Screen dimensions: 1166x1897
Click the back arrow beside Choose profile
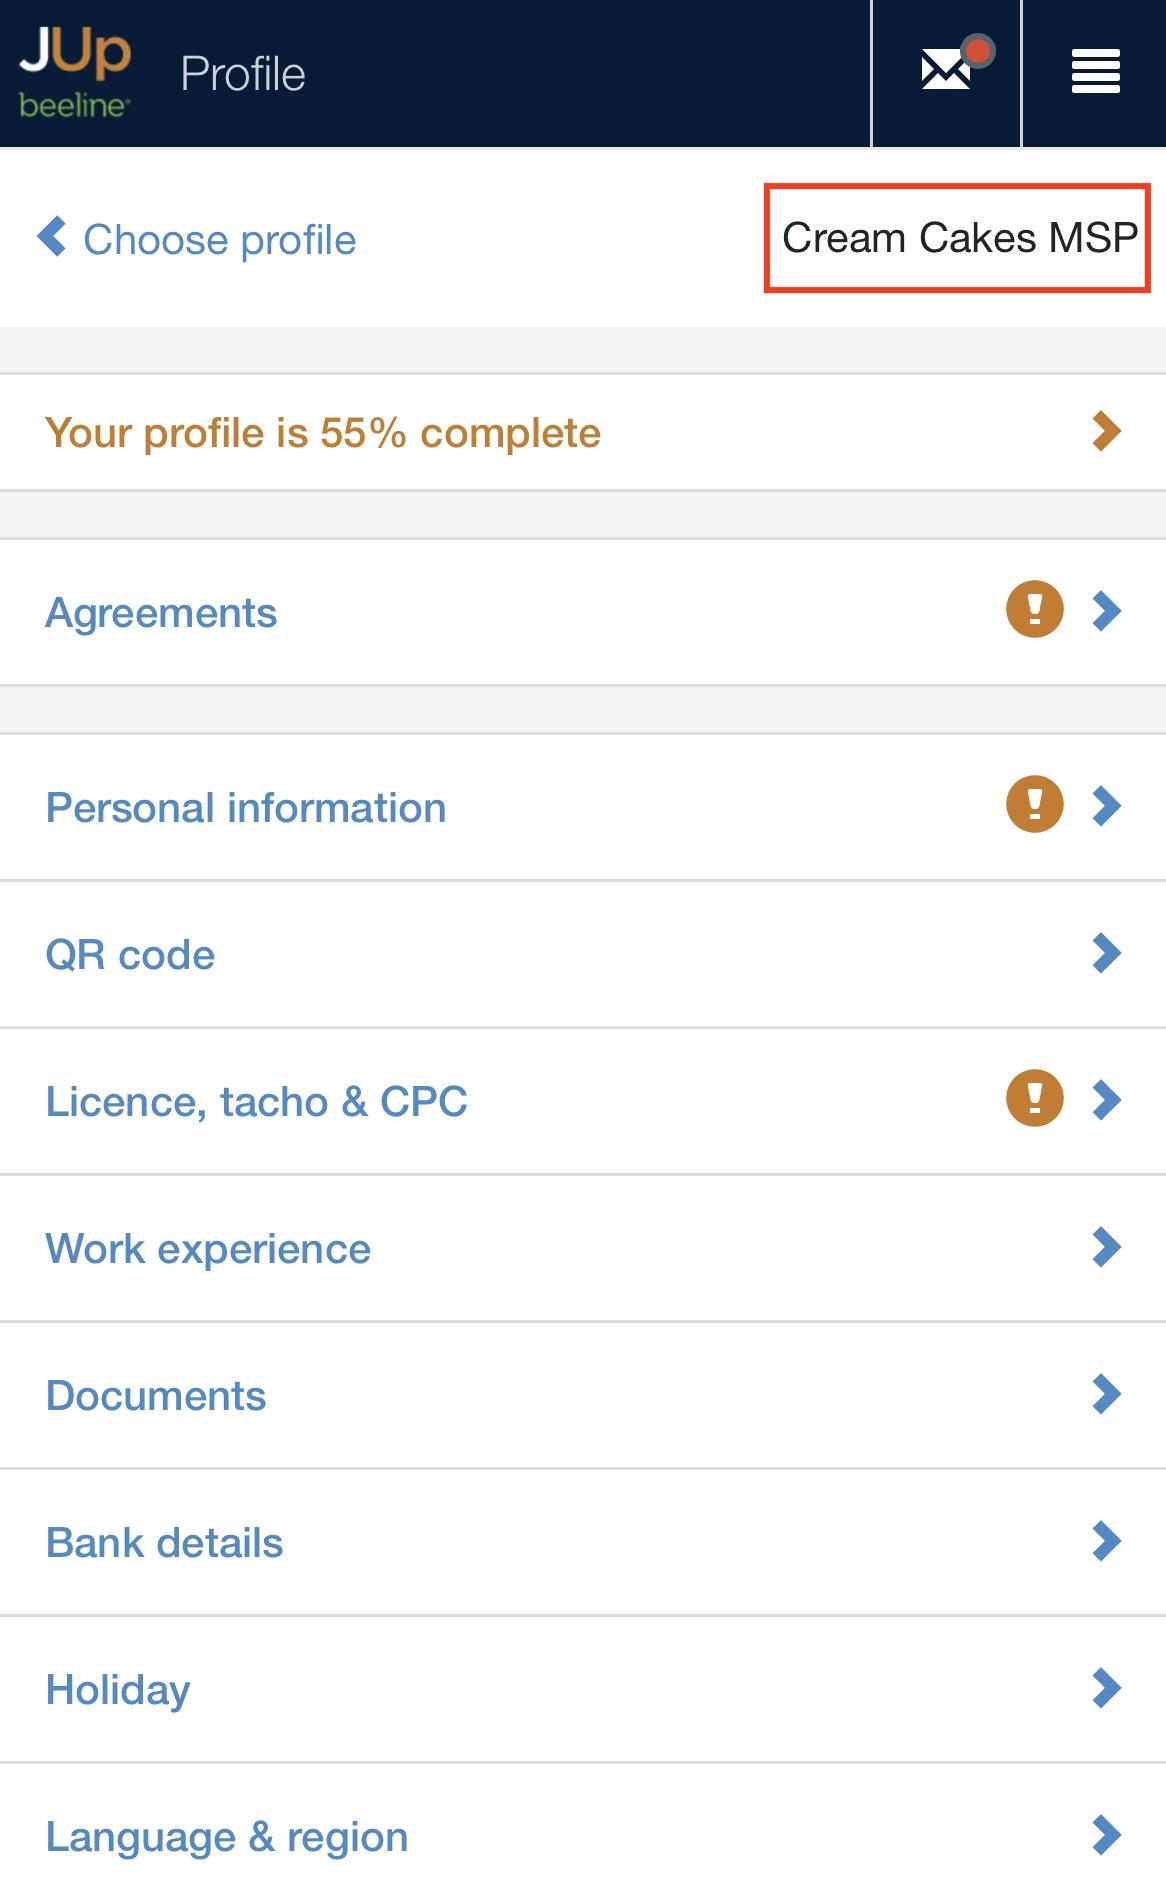tap(52, 237)
